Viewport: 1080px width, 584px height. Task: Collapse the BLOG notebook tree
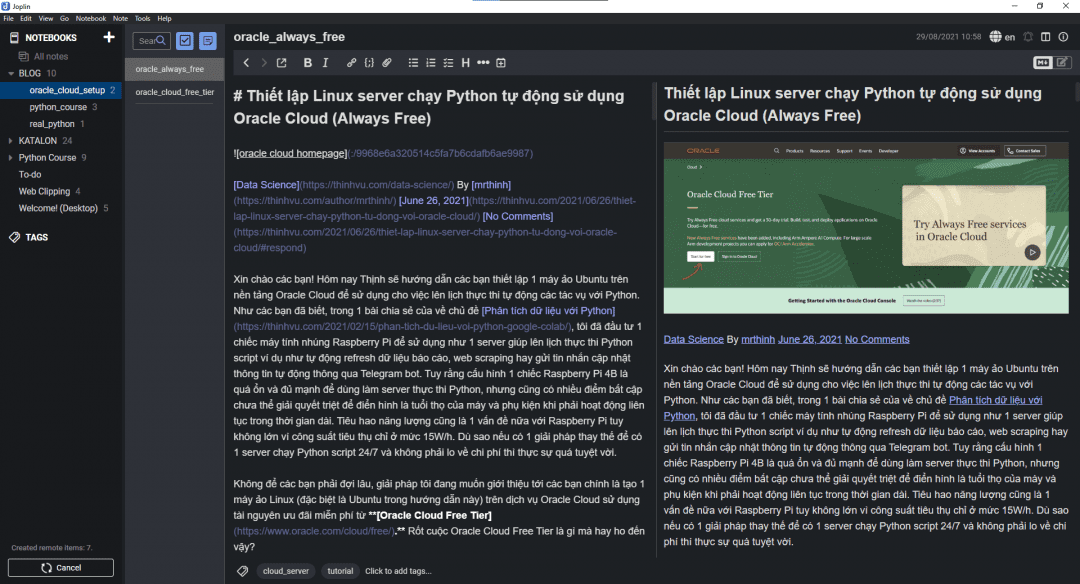(x=10, y=74)
